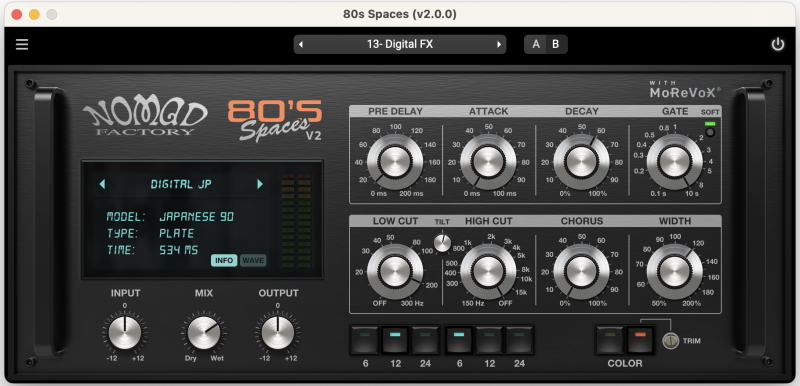The height and width of the screenshot is (386, 800).
Task: Click the WIDTH knob
Action: (674, 271)
